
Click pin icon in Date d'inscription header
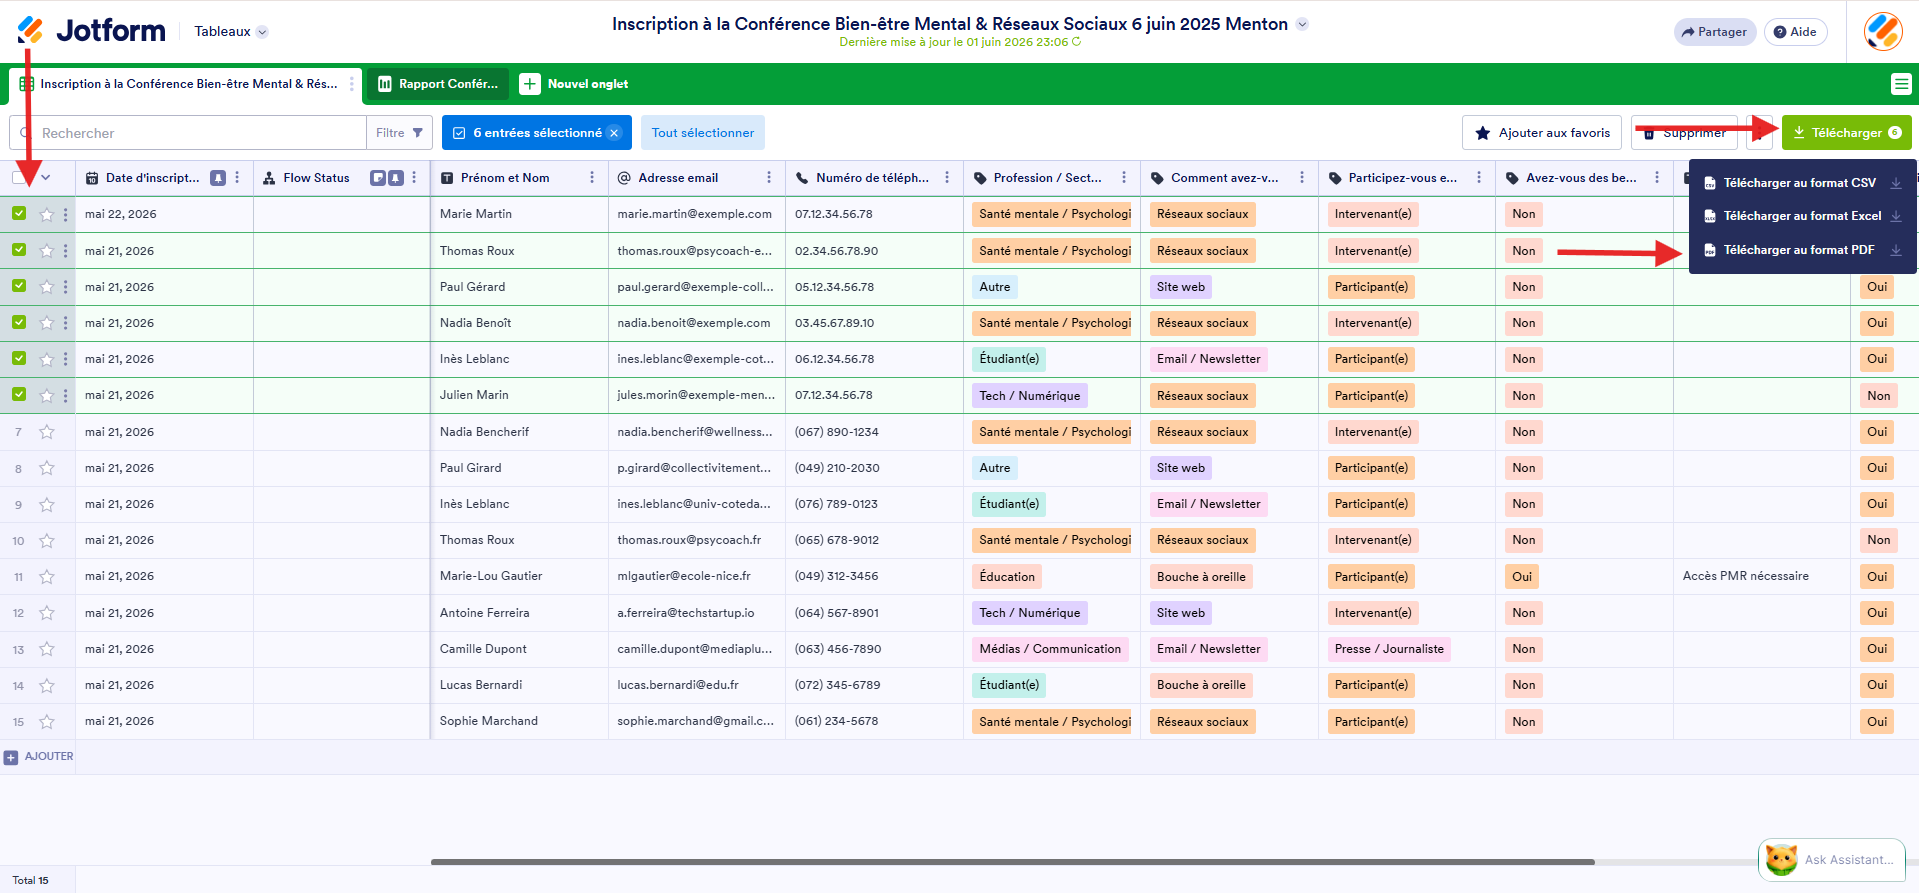pyautogui.click(x=218, y=178)
